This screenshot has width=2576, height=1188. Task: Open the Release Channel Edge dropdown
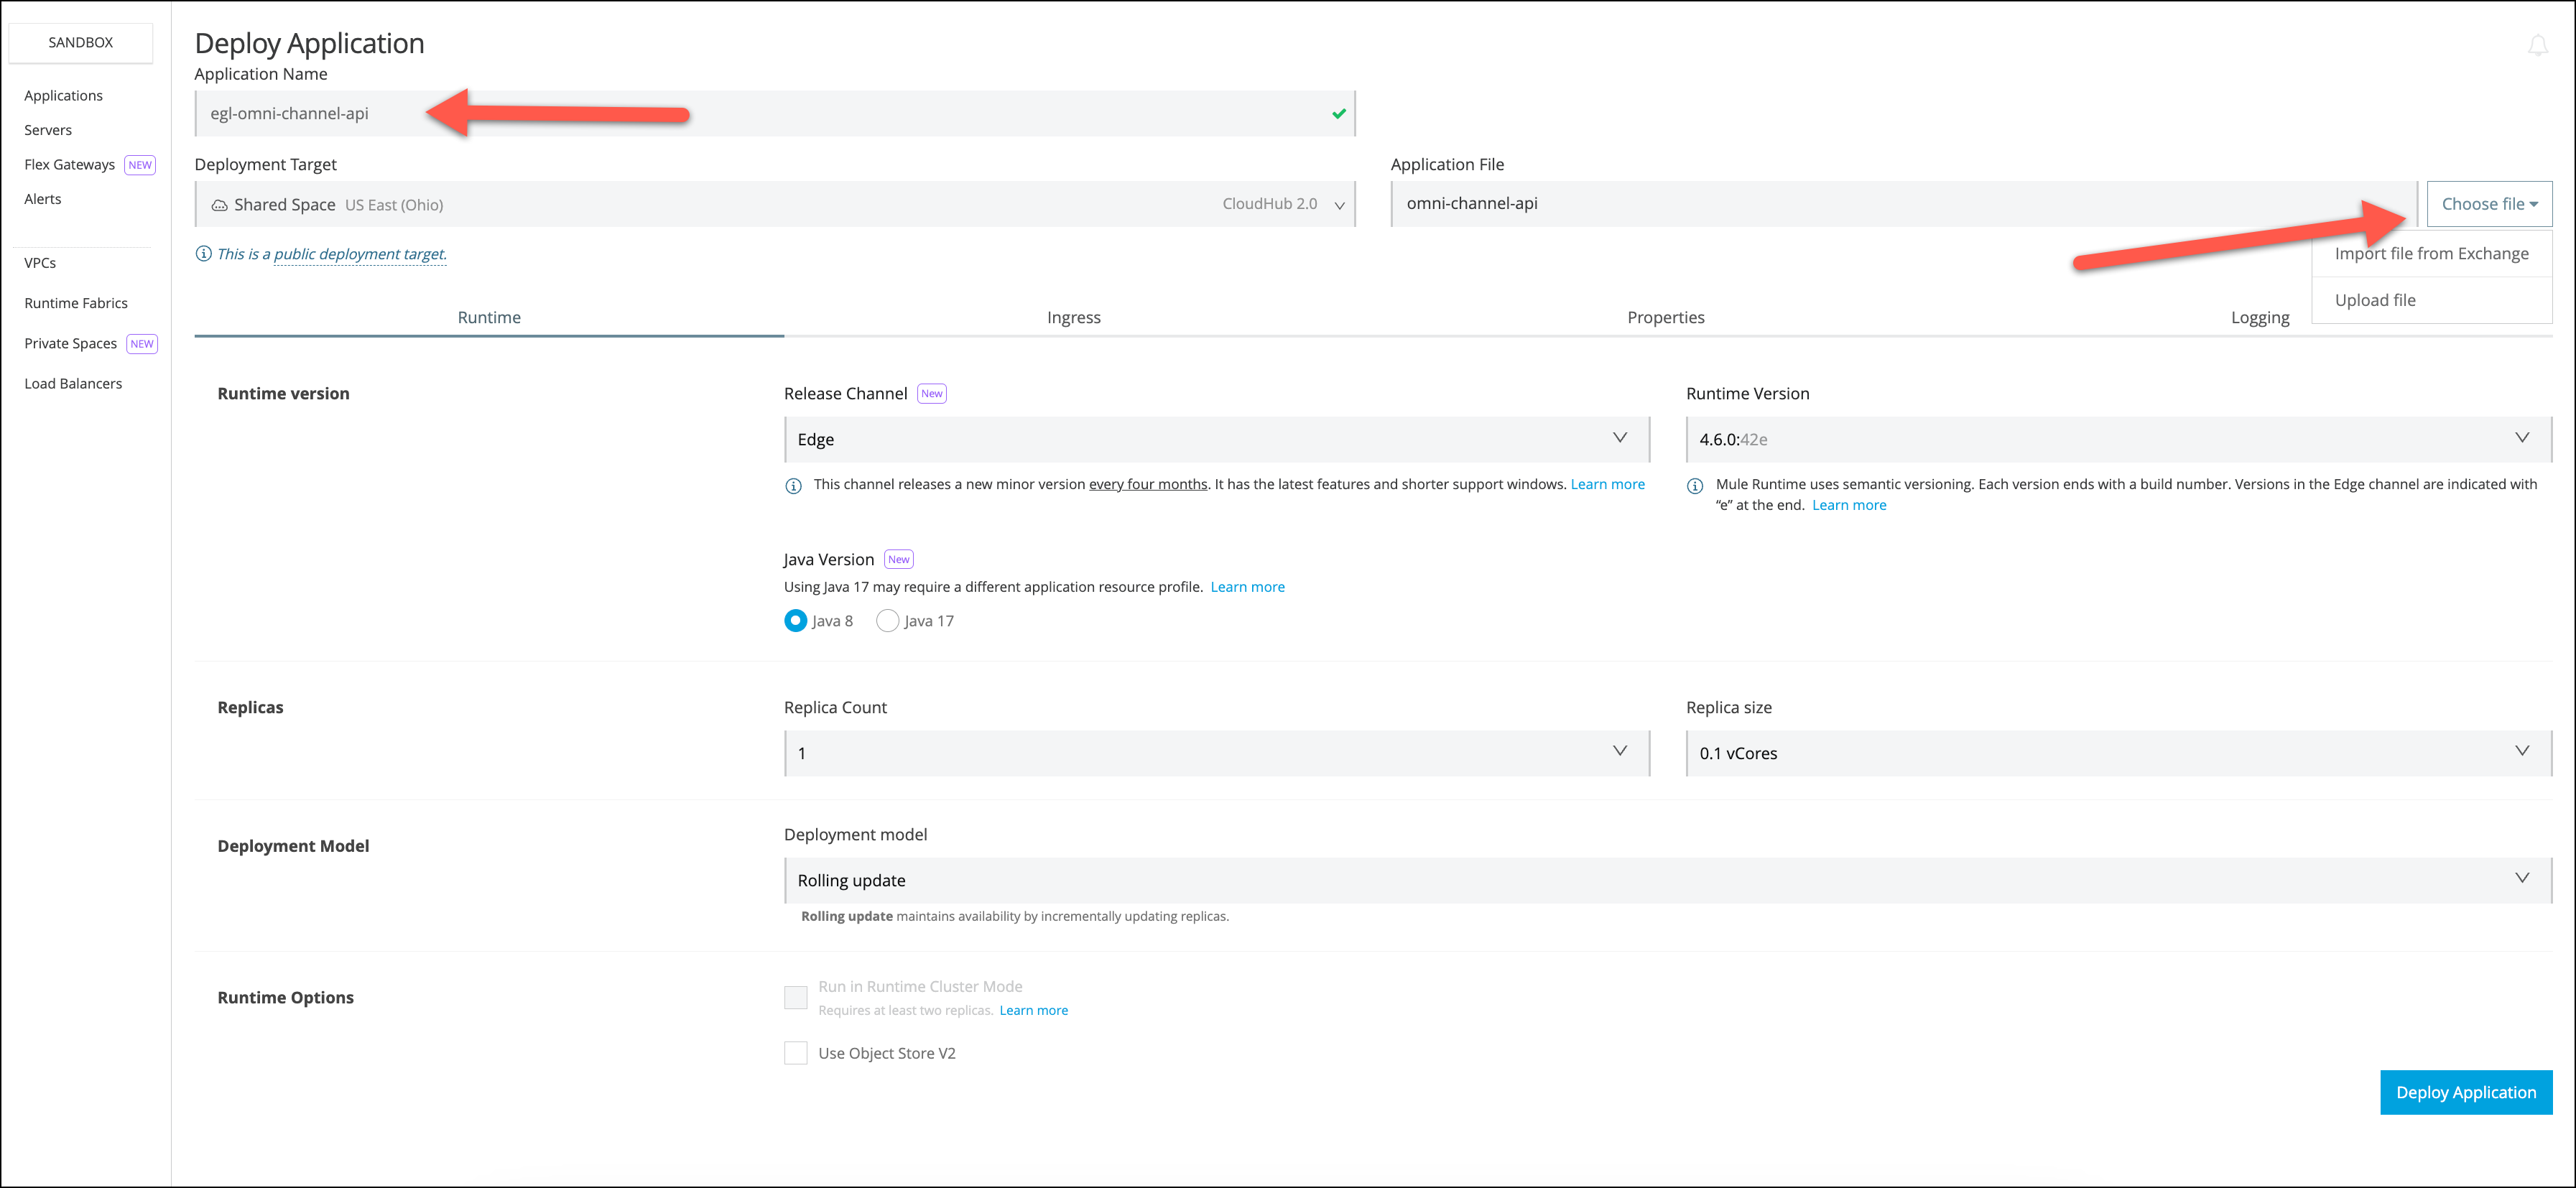(x=1216, y=439)
